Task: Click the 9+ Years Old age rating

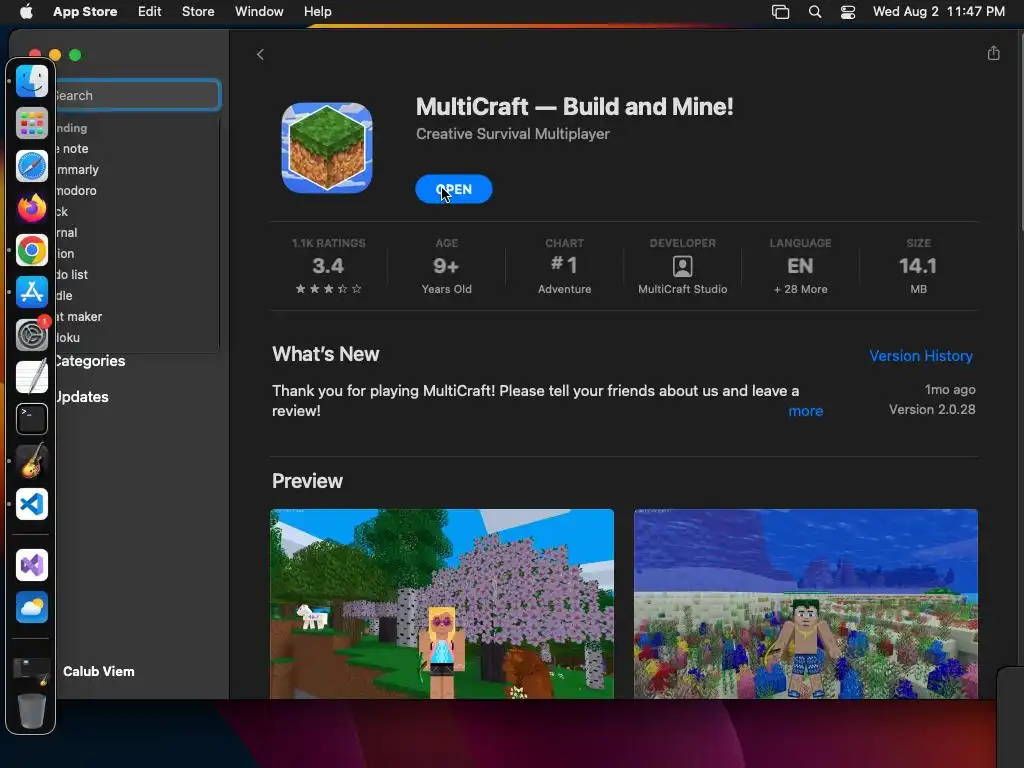Action: coord(446,266)
